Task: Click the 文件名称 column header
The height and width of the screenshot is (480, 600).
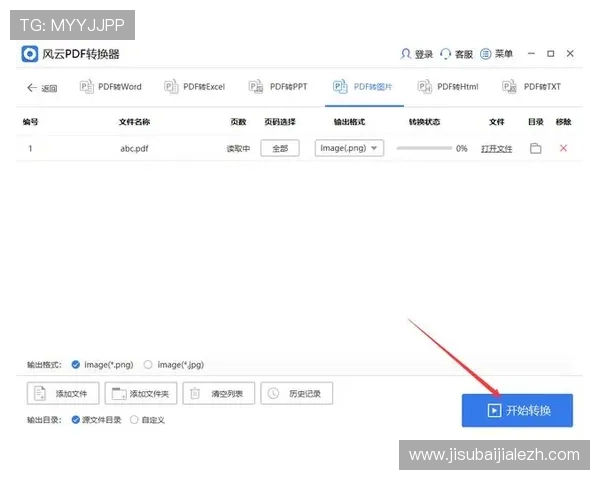Action: pyautogui.click(x=134, y=122)
